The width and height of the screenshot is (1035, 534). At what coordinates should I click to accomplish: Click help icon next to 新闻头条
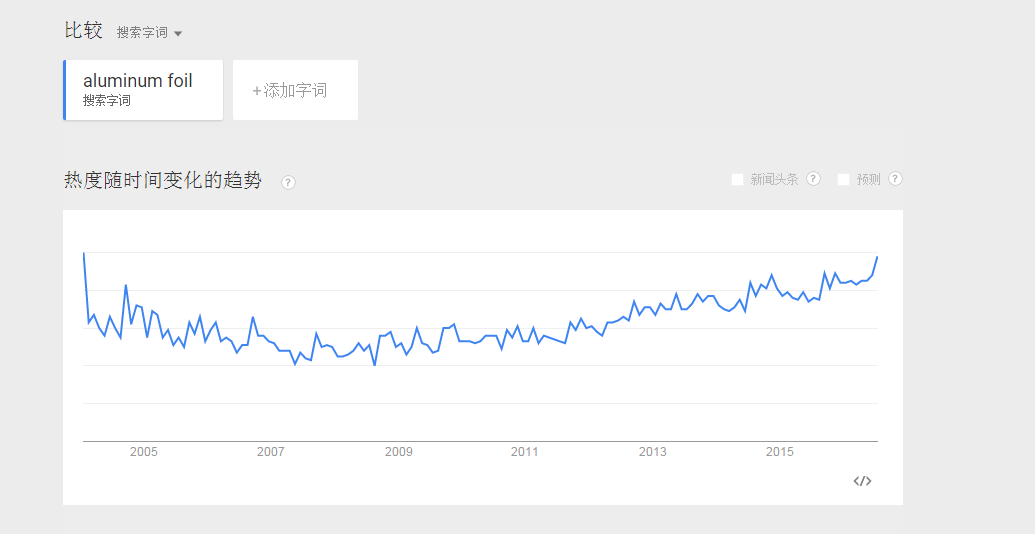(813, 179)
